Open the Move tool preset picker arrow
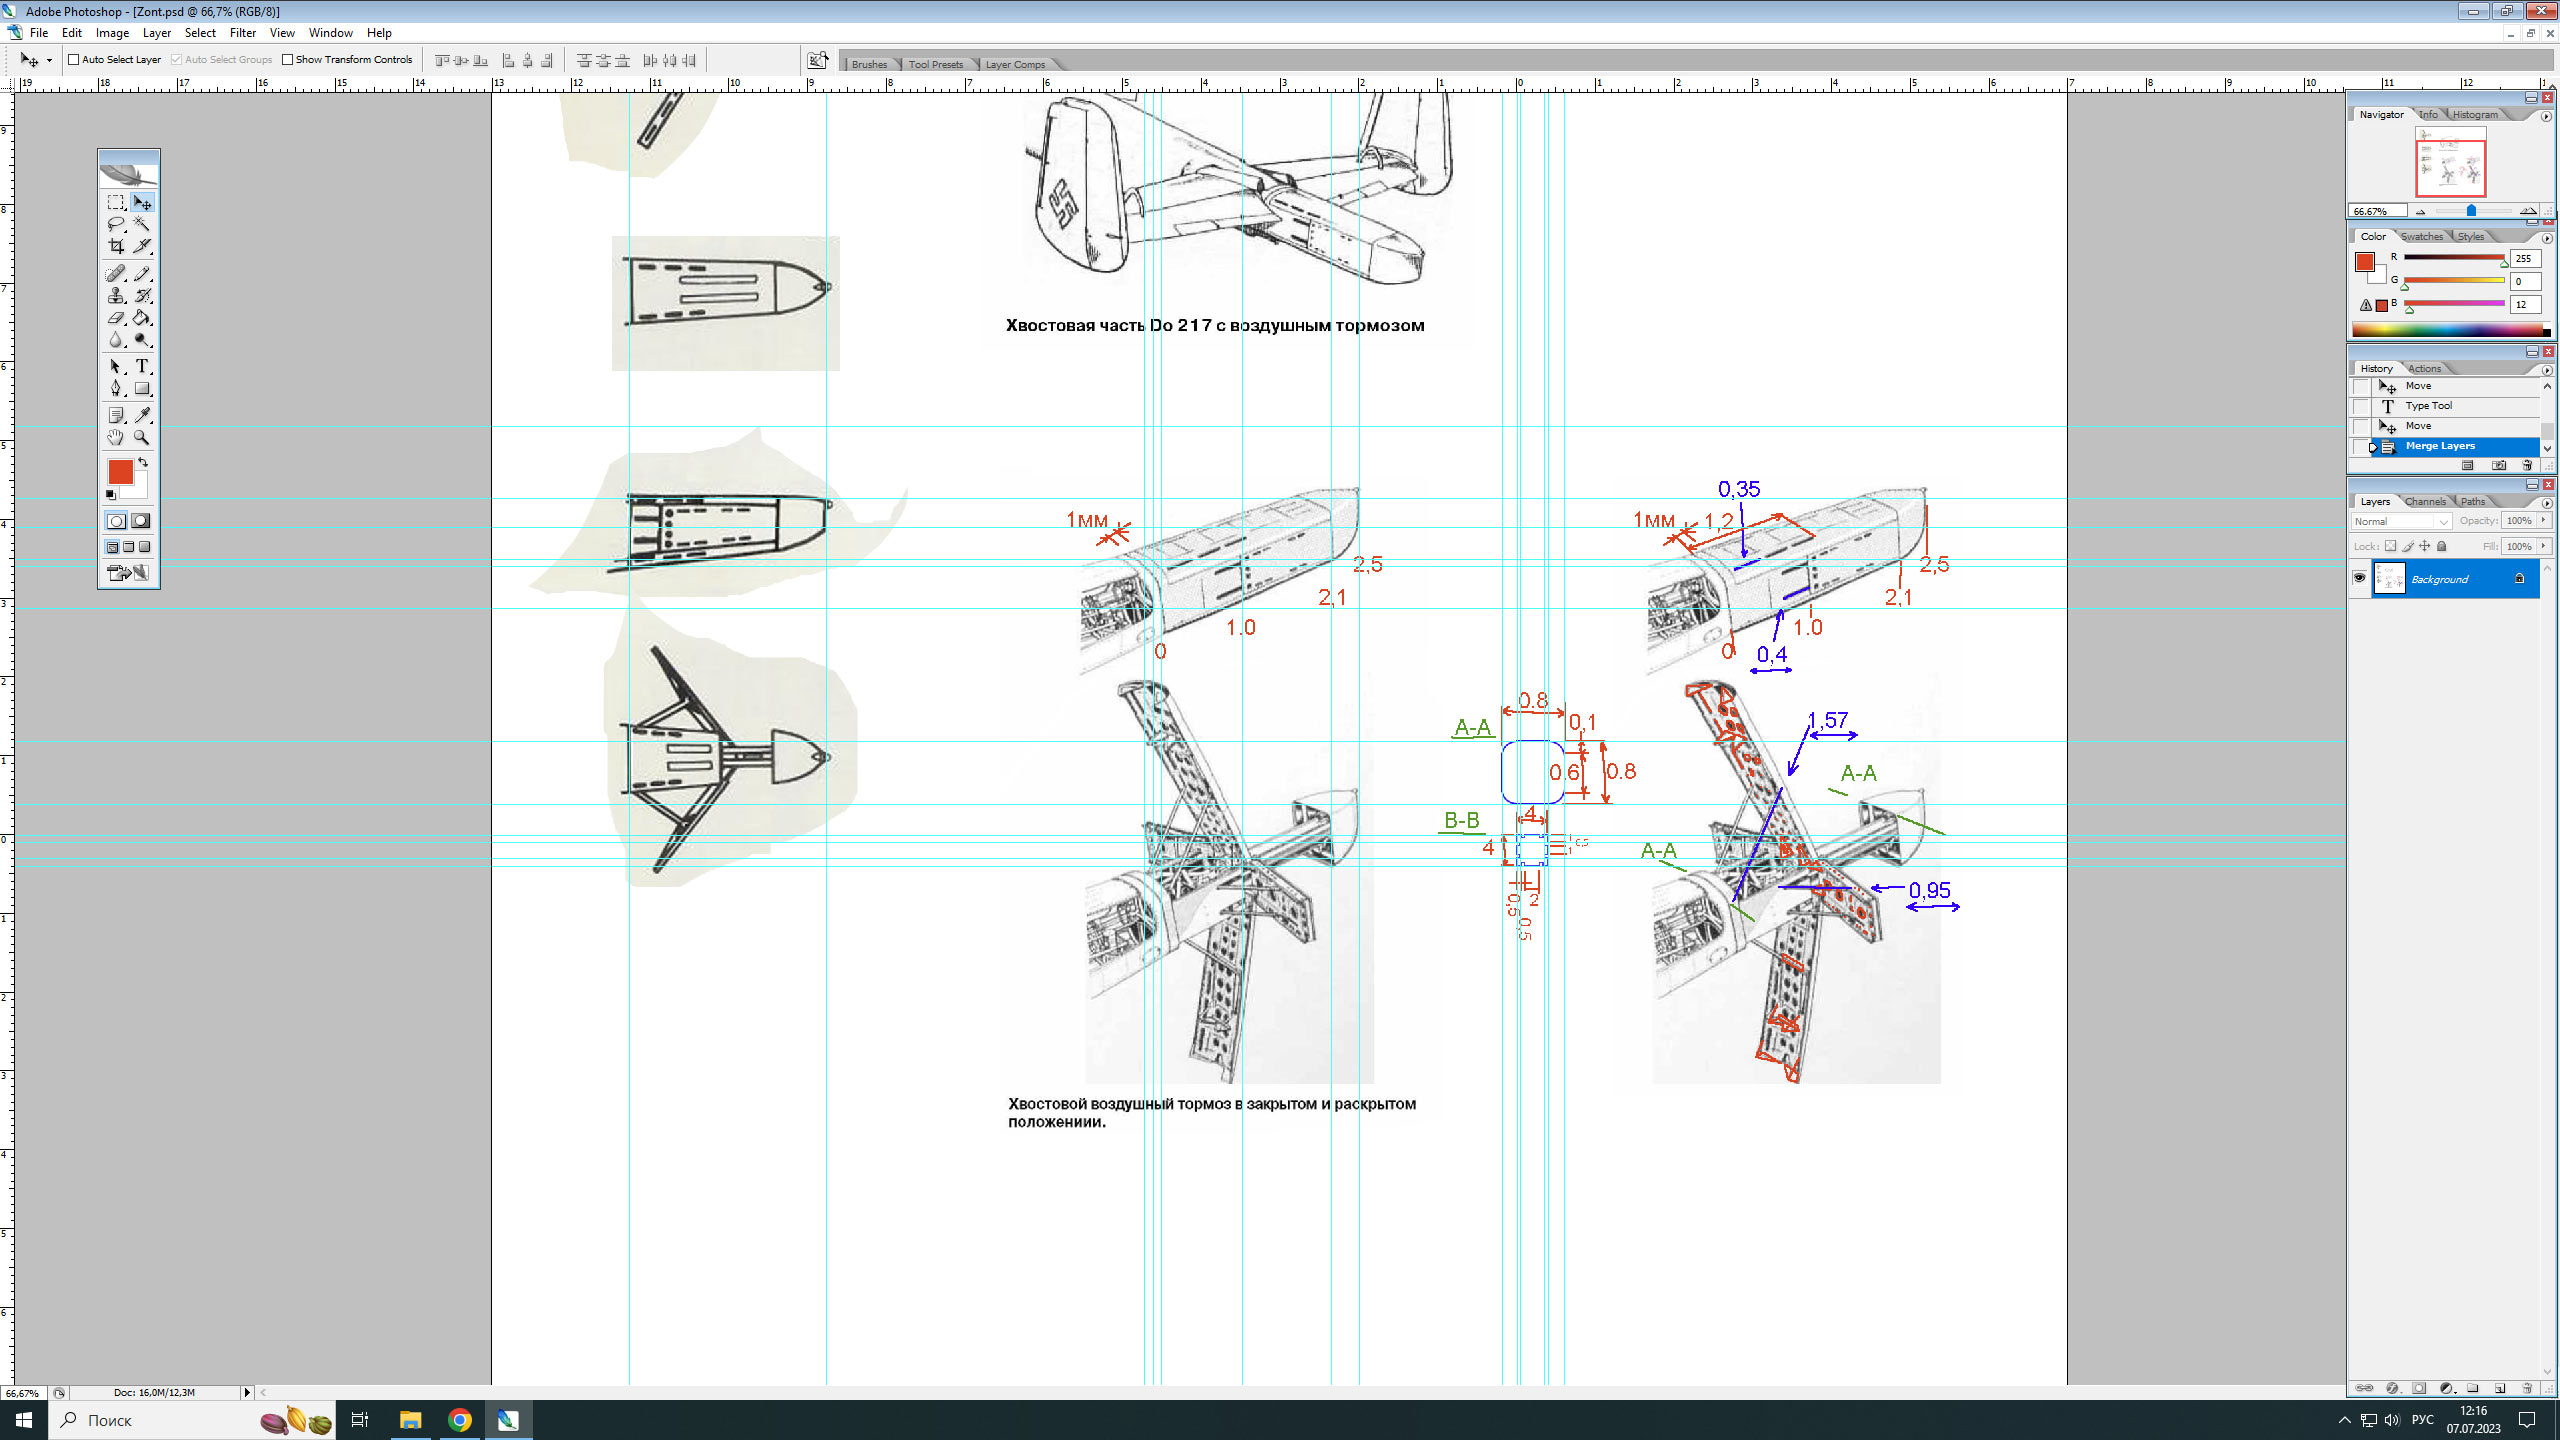2560x1440 pixels. 49,60
